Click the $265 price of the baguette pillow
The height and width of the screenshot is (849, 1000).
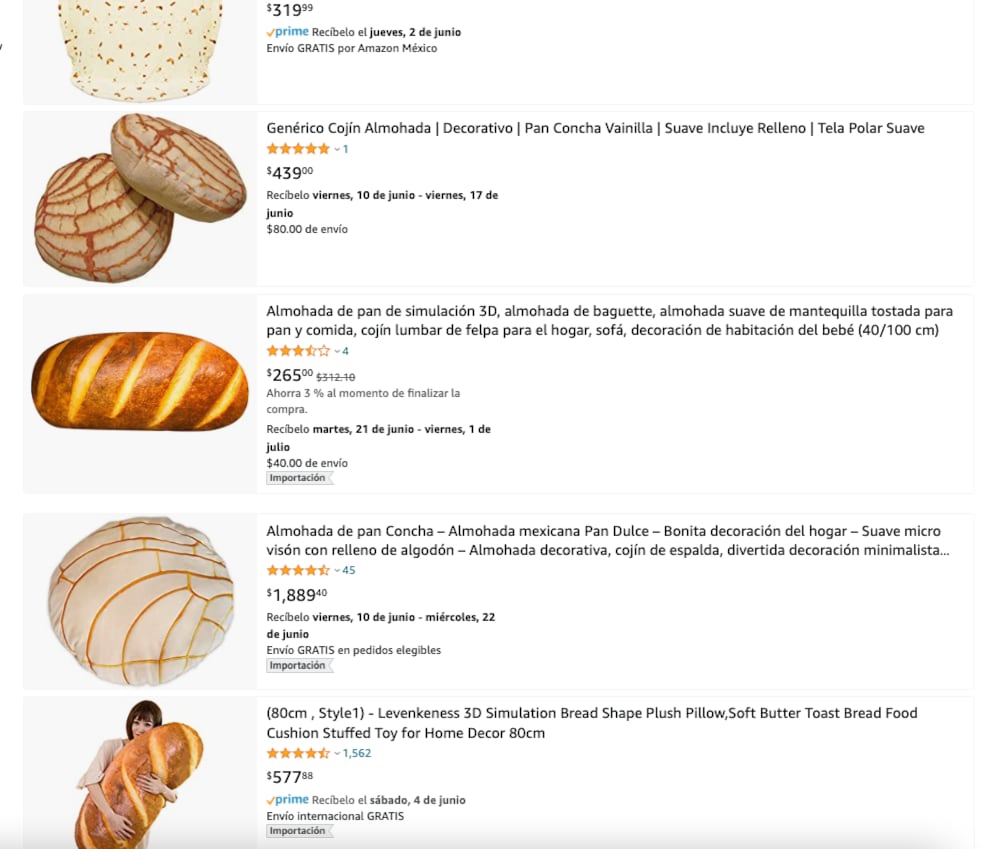pos(290,375)
